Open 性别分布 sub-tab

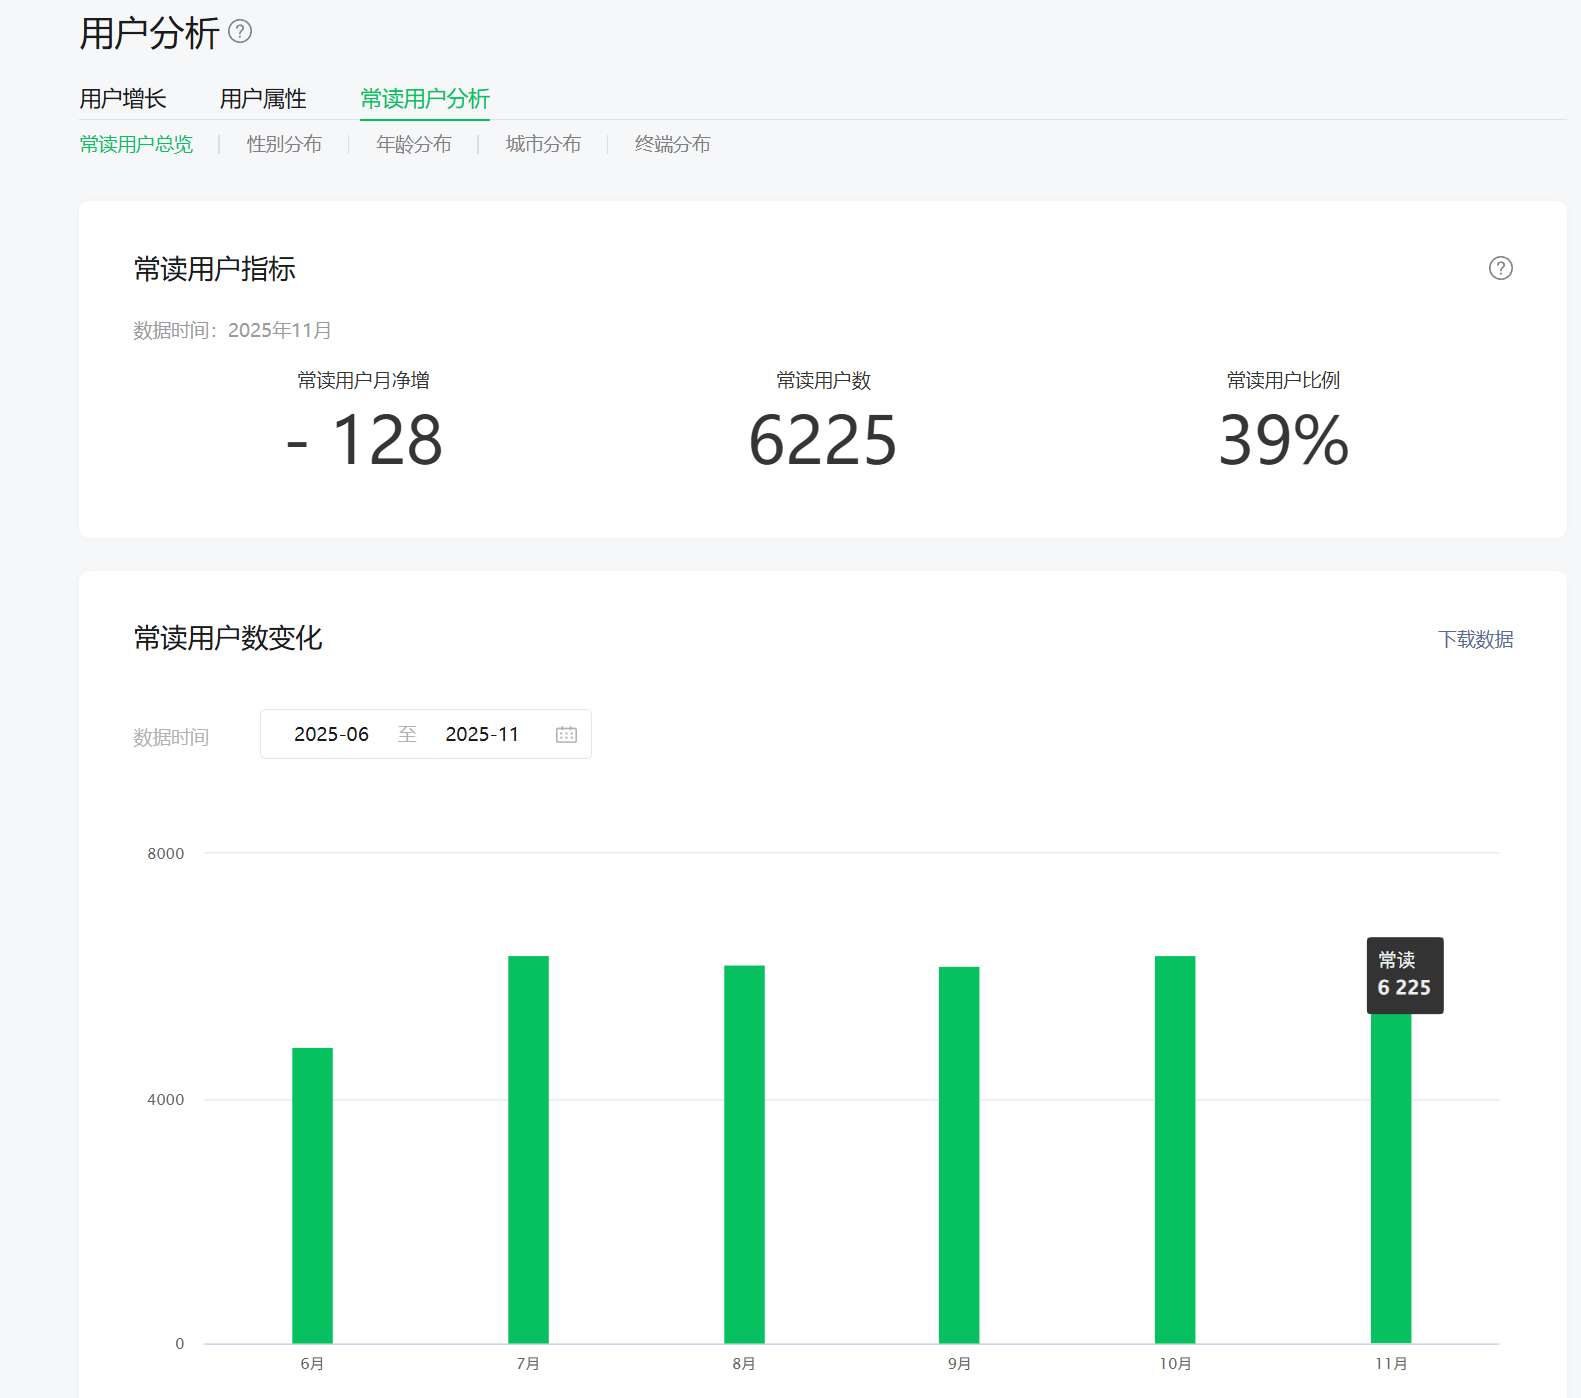point(284,144)
